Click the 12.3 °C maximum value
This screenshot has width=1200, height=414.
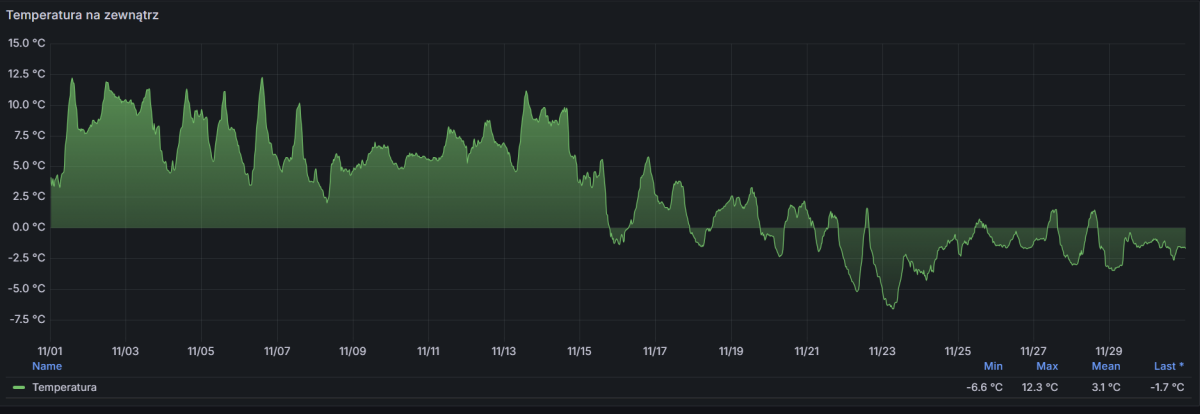1040,387
